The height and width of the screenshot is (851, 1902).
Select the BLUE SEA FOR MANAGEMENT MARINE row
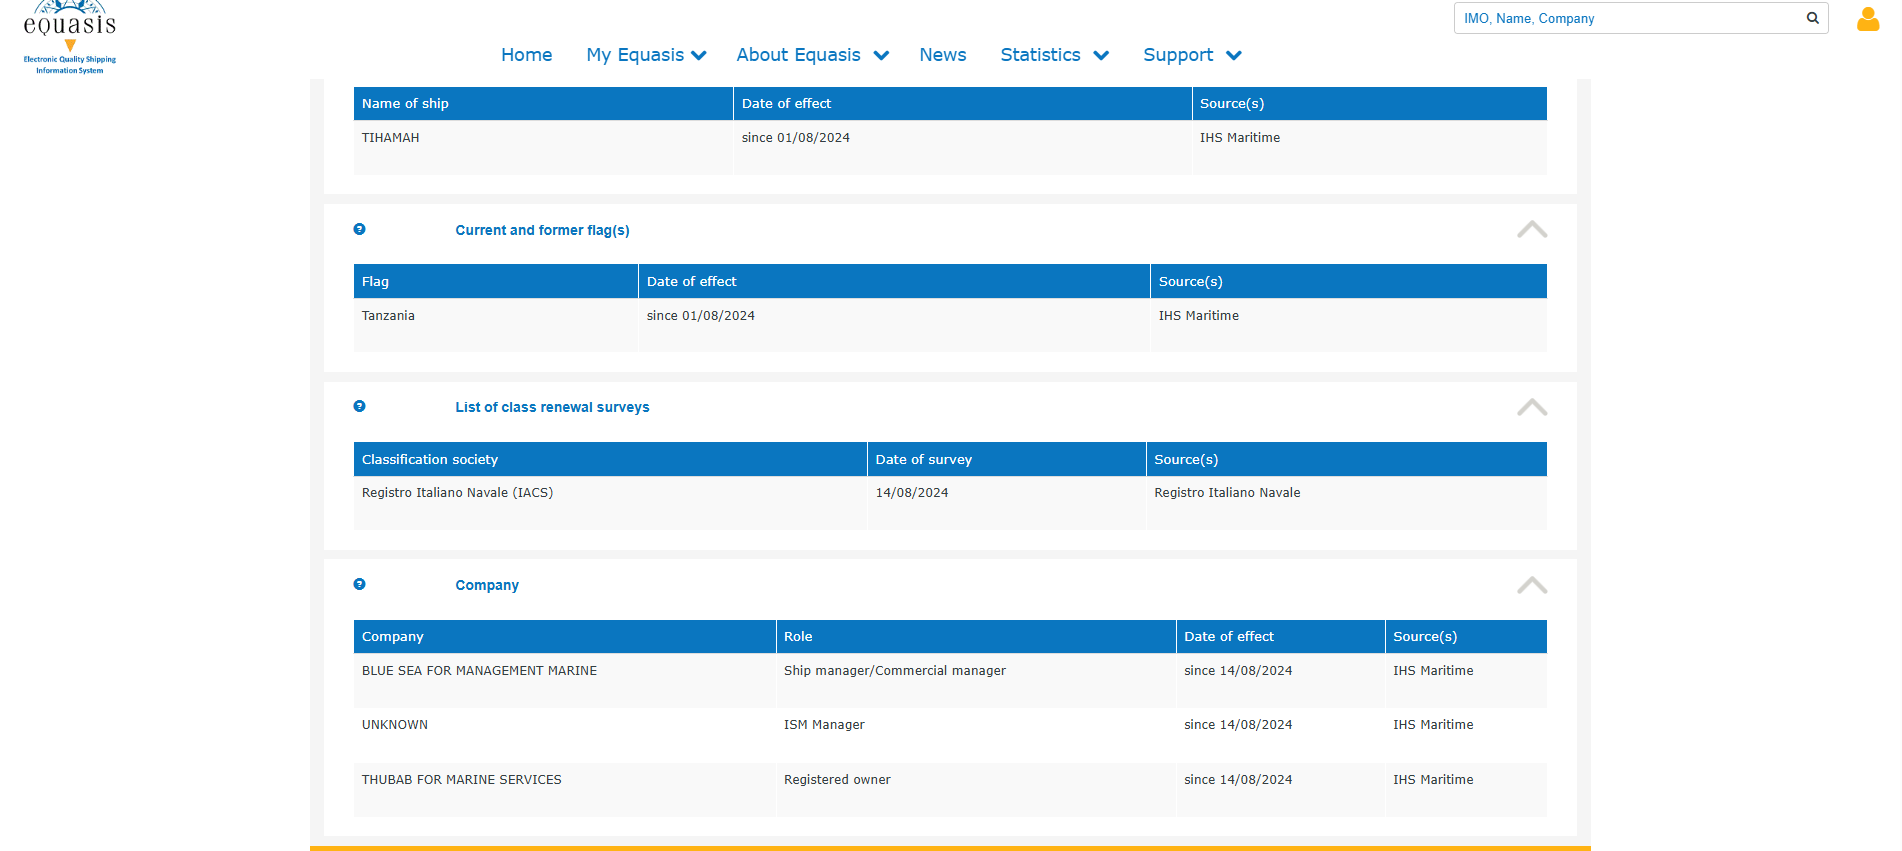coord(950,680)
